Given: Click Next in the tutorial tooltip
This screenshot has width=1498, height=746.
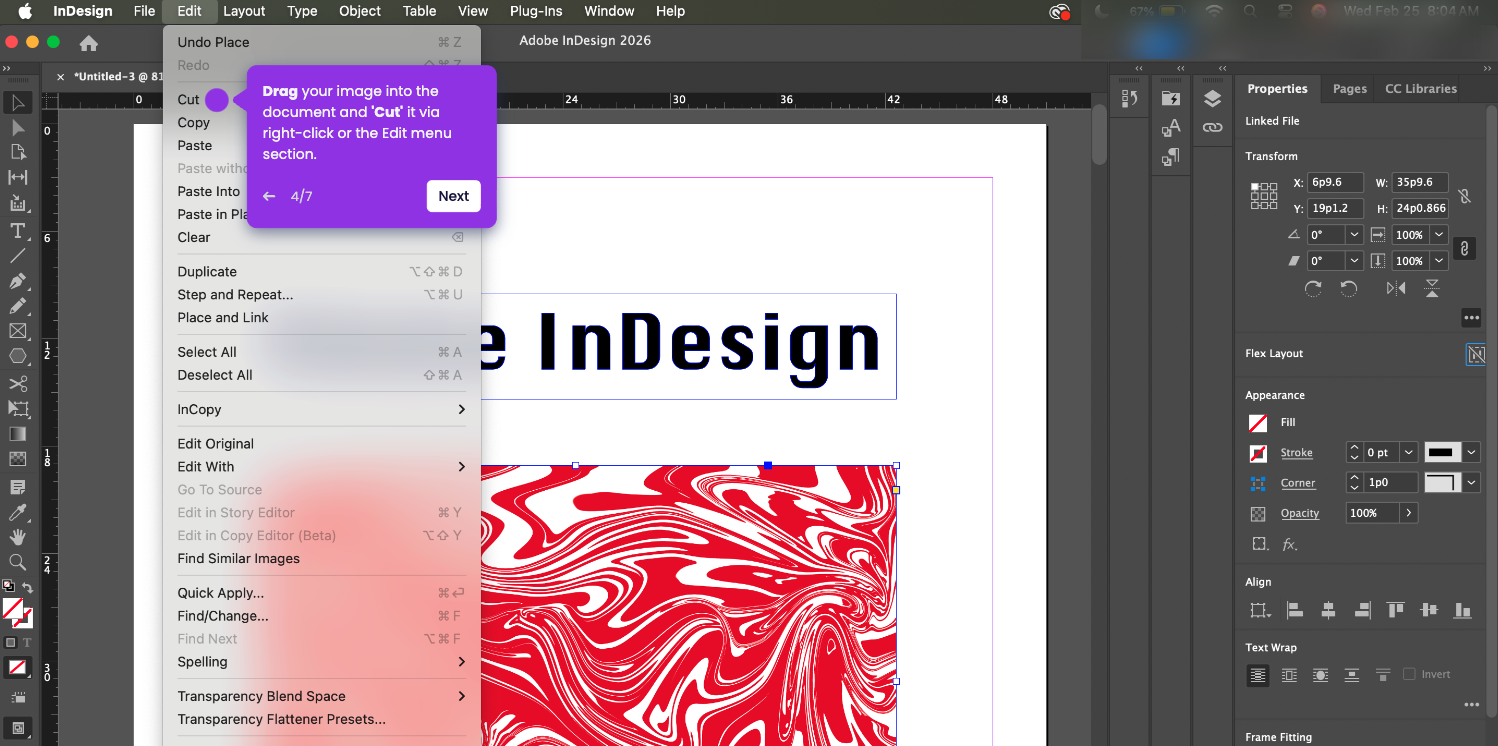Looking at the screenshot, I should point(453,196).
